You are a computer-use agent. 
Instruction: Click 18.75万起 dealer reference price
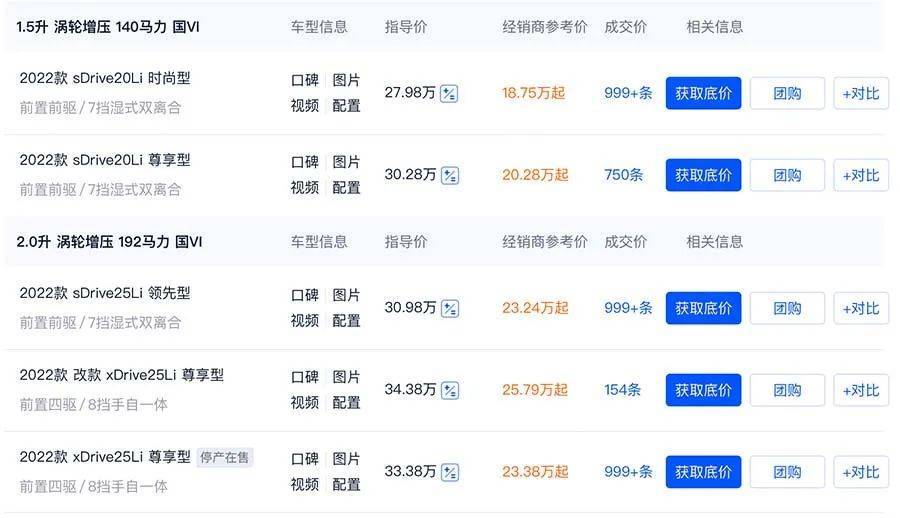tap(533, 93)
